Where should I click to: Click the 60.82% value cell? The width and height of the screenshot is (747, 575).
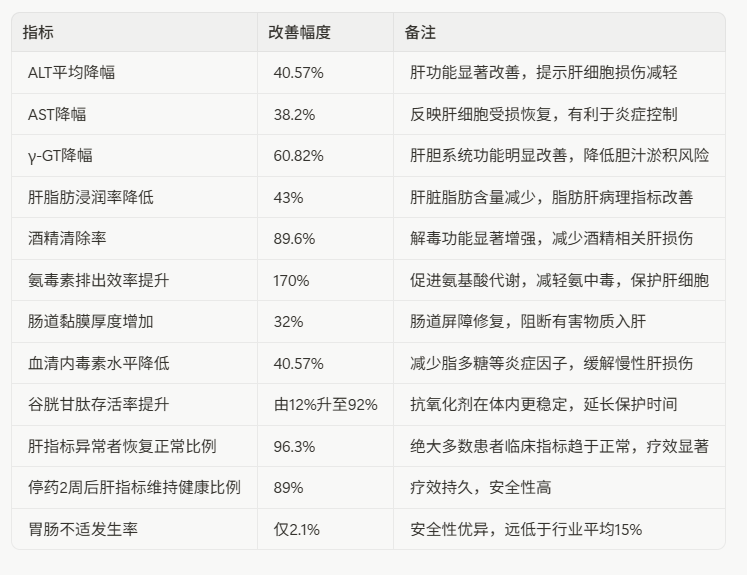299,155
